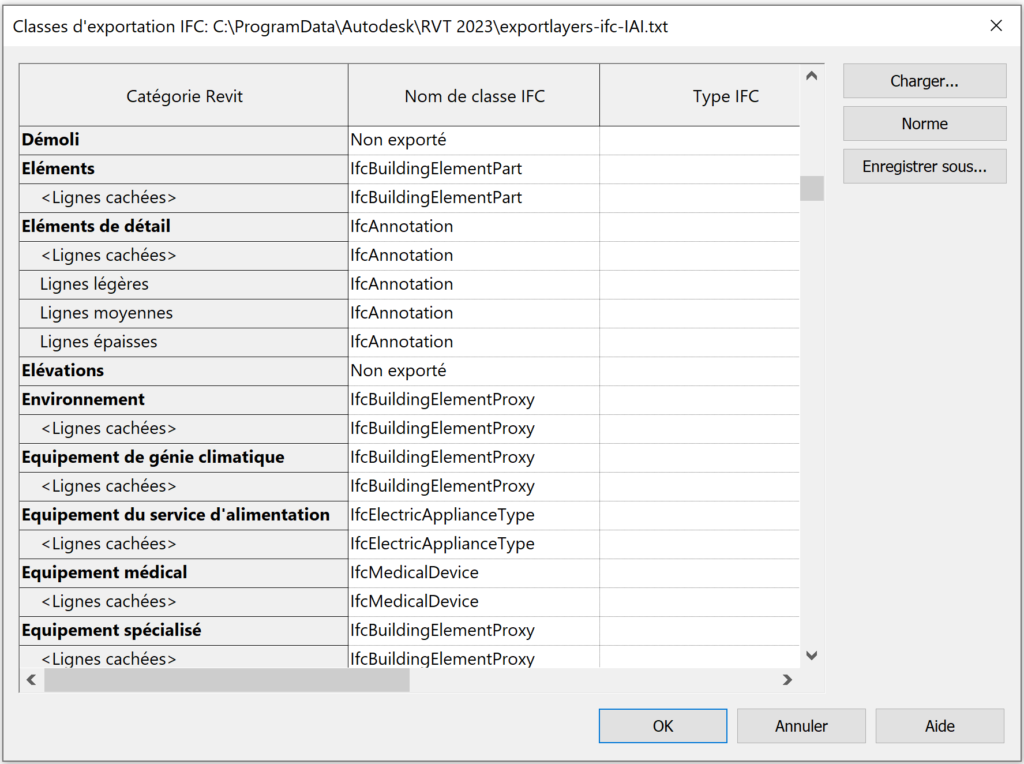Click the Enregistrer sous button
The width and height of the screenshot is (1024, 764).
(x=923, y=166)
